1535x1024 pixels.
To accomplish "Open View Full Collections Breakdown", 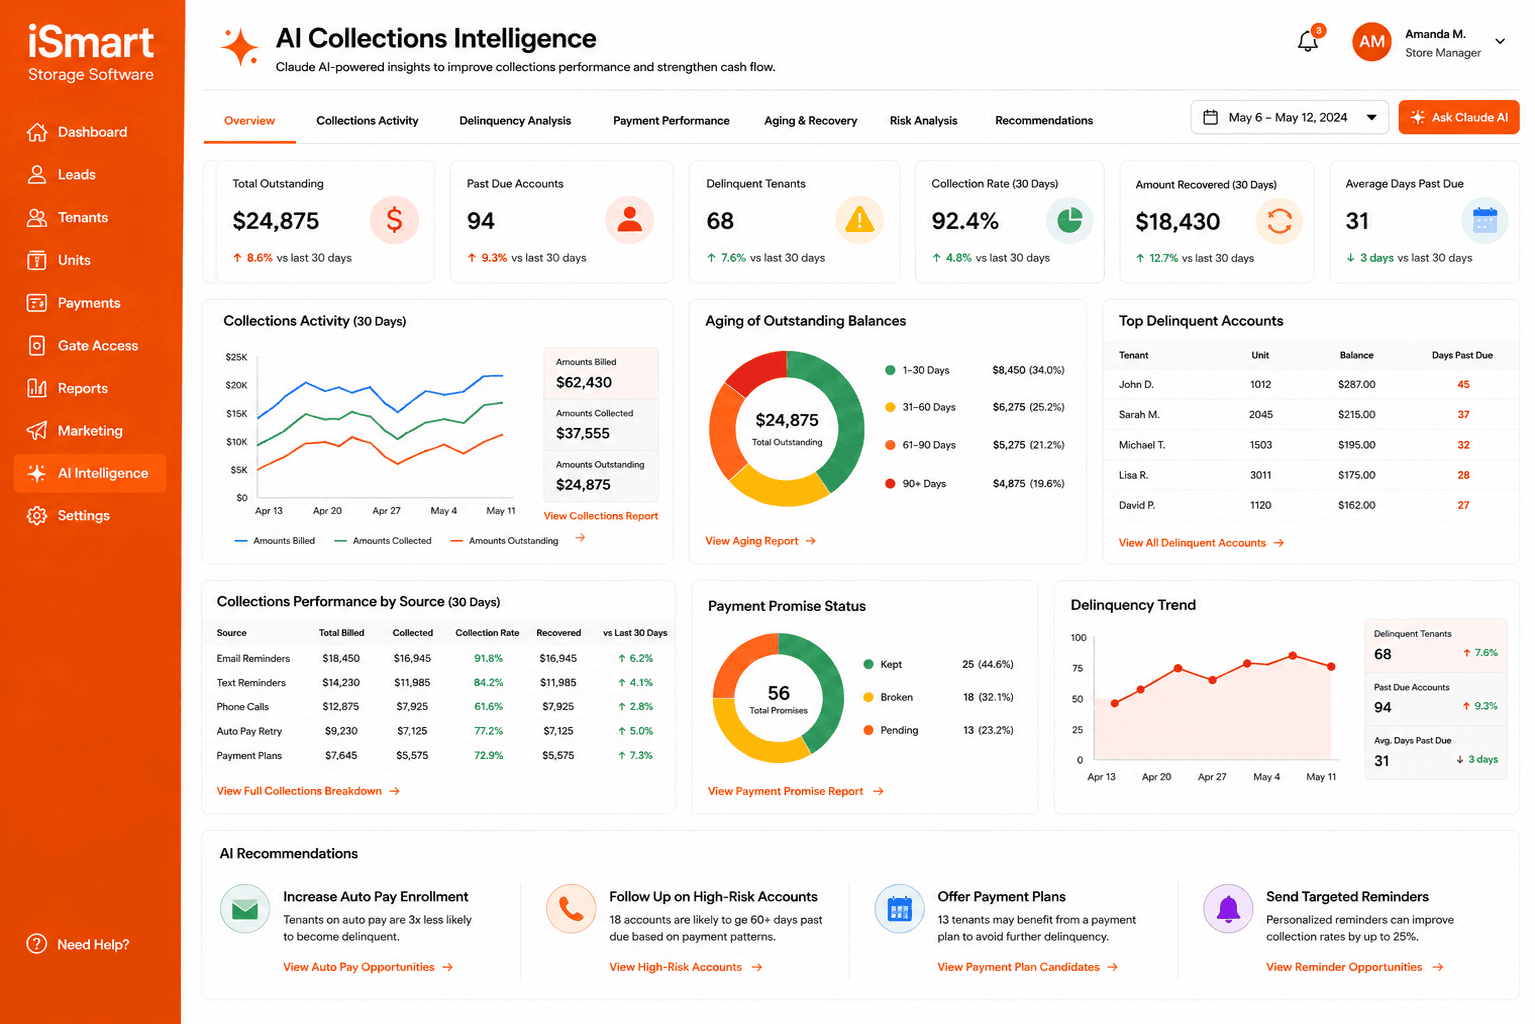I will pyautogui.click(x=308, y=791).
